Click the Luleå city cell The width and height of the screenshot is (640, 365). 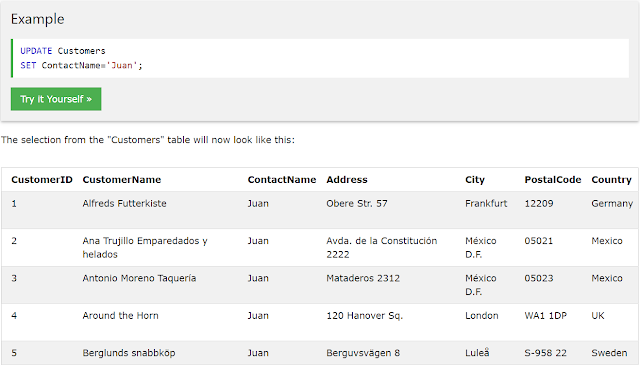(x=477, y=353)
